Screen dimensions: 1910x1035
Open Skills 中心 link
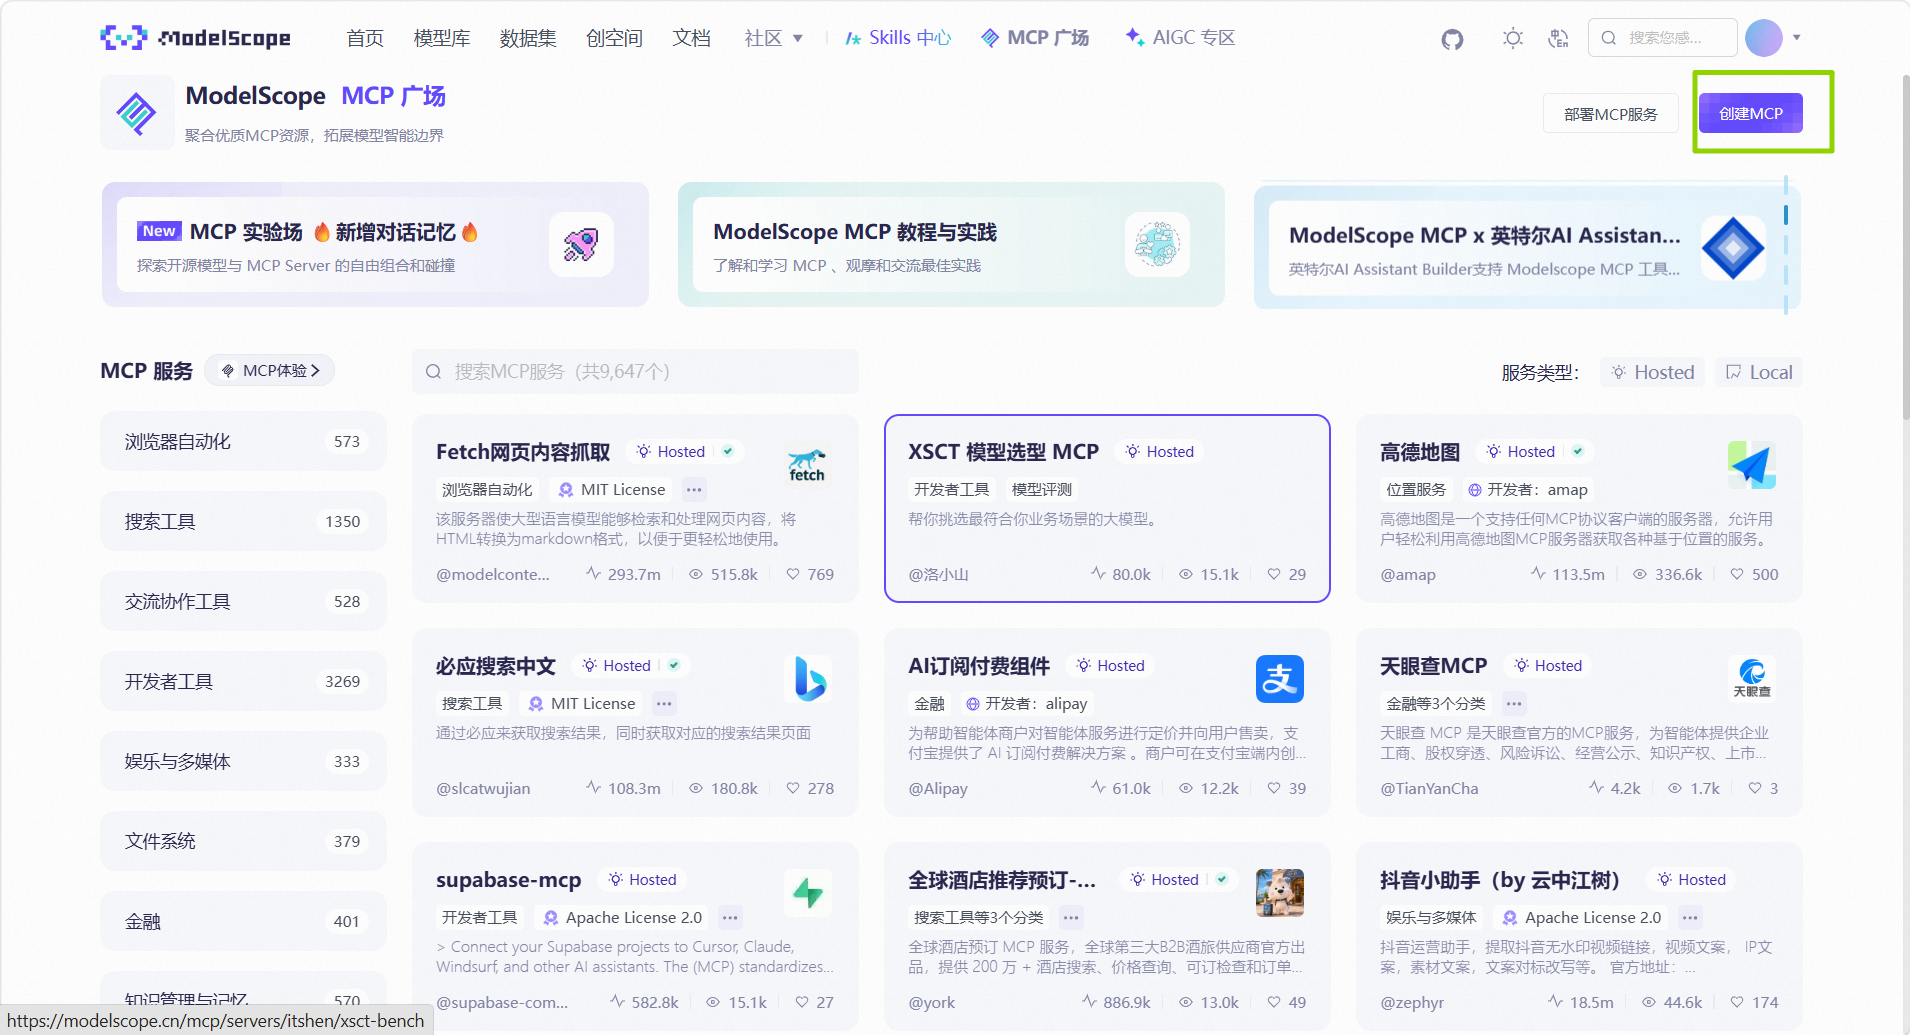[x=898, y=38]
